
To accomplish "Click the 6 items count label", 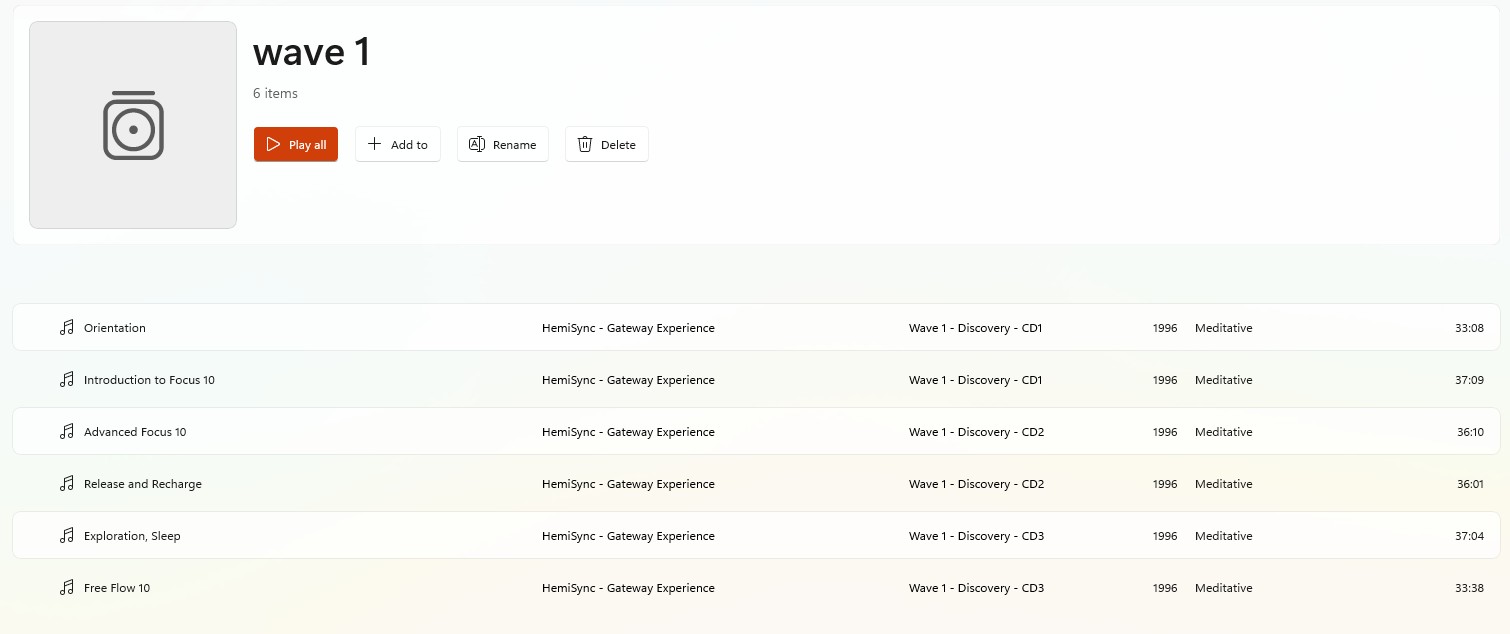I will pos(275,93).
